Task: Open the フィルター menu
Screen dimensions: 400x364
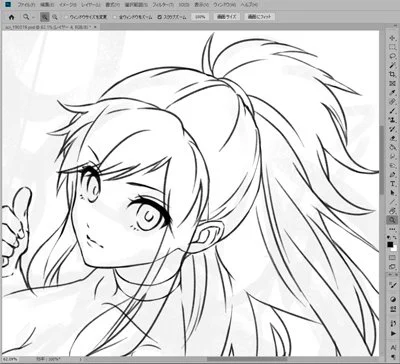Action: point(163,5)
